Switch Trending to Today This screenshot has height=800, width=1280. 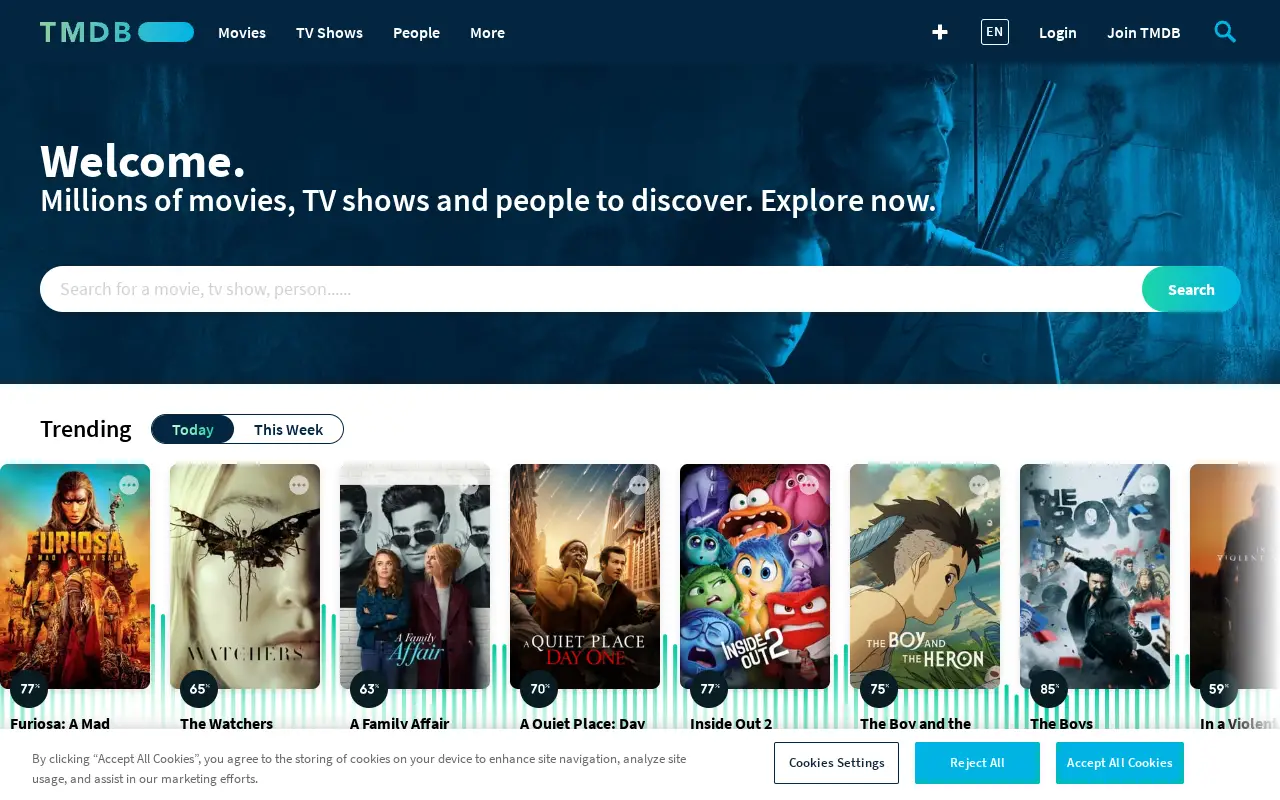tap(193, 429)
